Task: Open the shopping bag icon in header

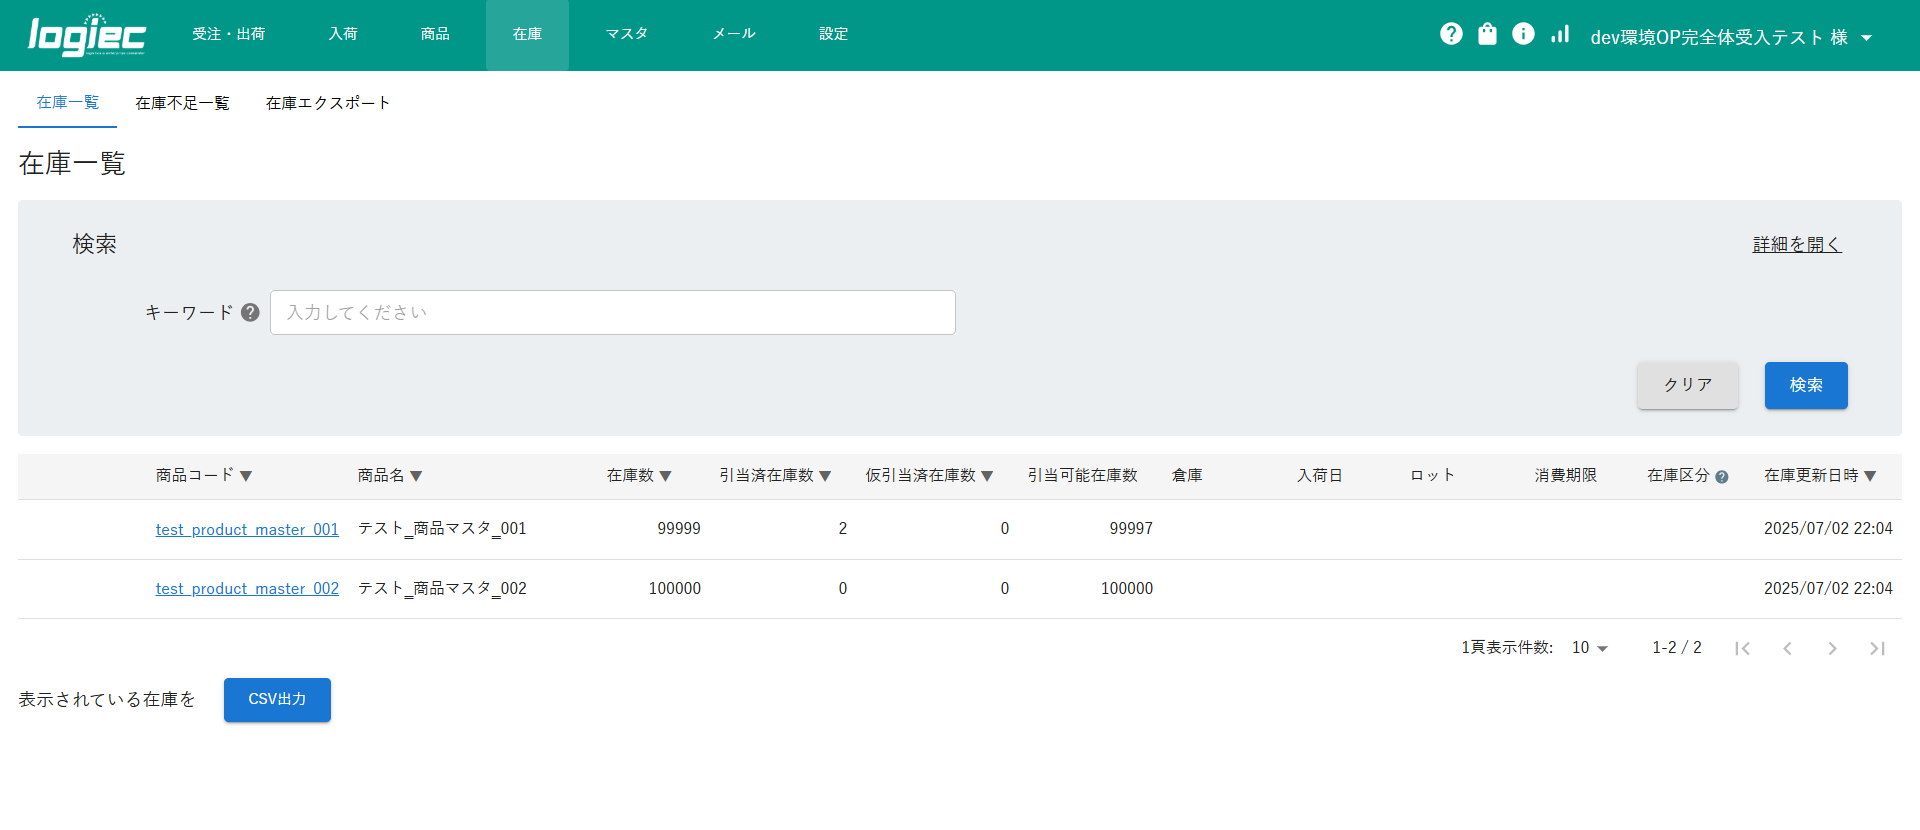Action: coord(1487,34)
